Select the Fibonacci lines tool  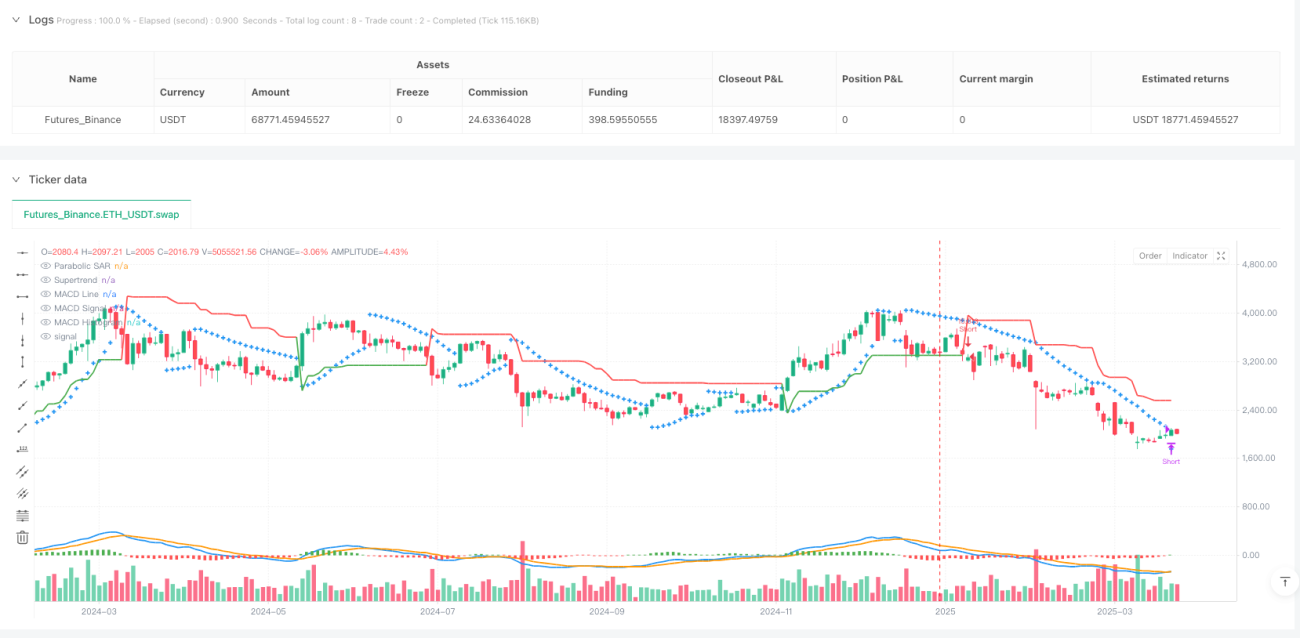(22, 515)
